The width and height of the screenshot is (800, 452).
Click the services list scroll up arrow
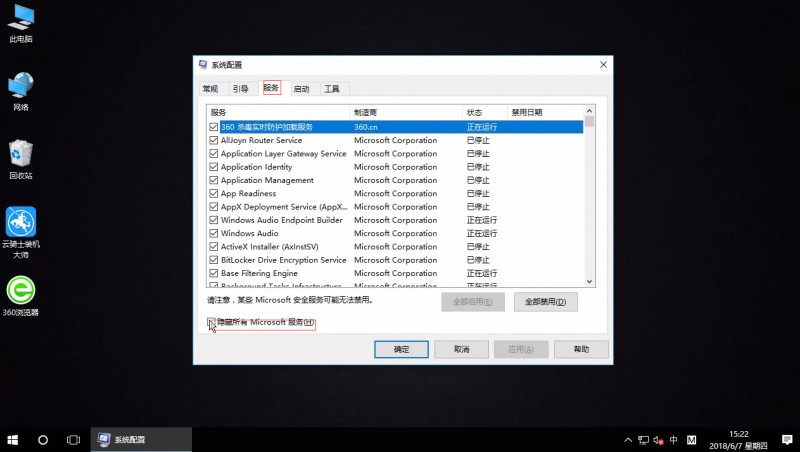[x=589, y=111]
